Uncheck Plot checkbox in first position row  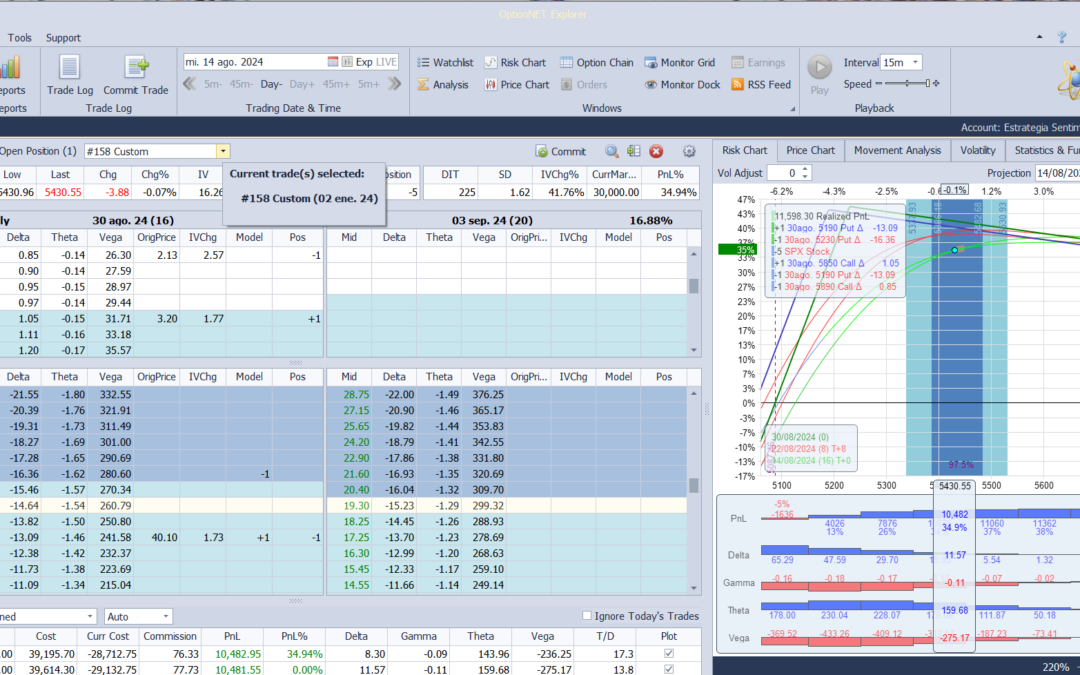pyautogui.click(x=670, y=653)
